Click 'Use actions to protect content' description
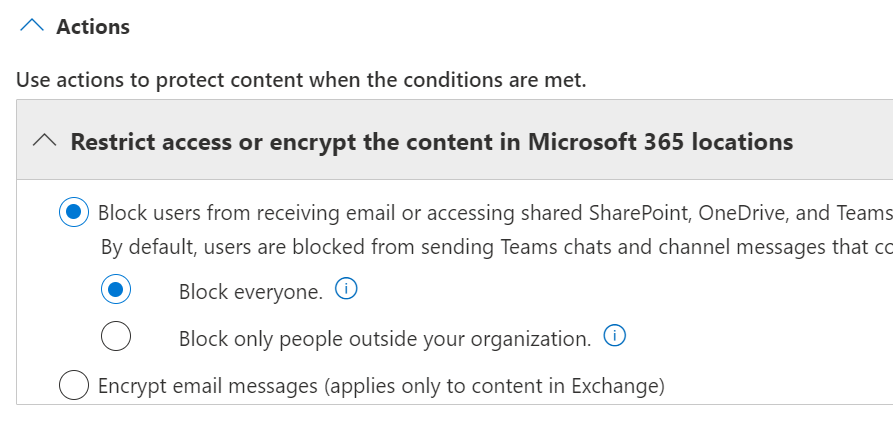This screenshot has height=431, width=893. tap(300, 80)
